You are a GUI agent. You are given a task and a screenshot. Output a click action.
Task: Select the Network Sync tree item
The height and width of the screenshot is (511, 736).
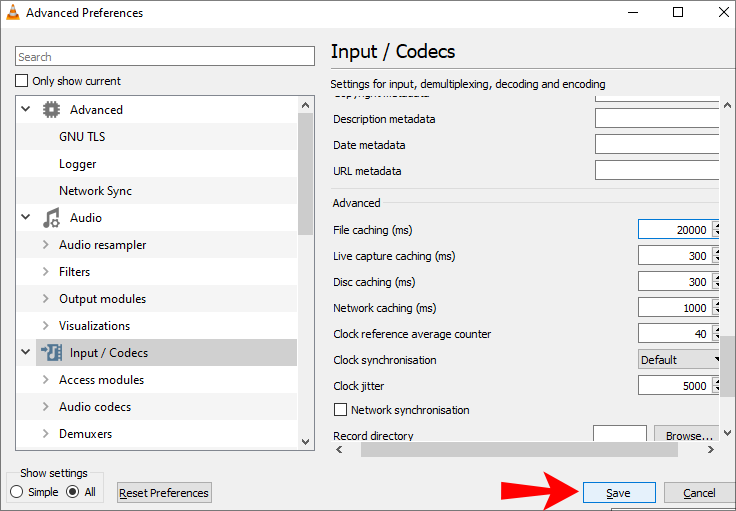[x=95, y=191]
